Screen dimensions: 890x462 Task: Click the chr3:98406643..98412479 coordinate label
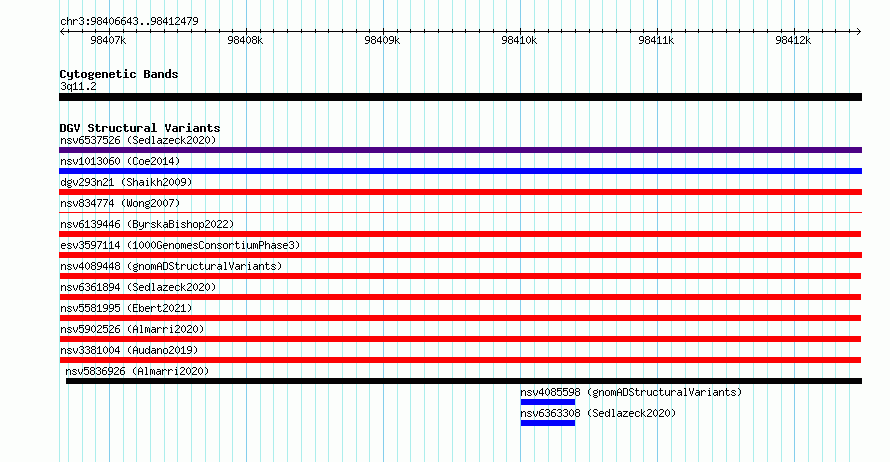point(129,22)
